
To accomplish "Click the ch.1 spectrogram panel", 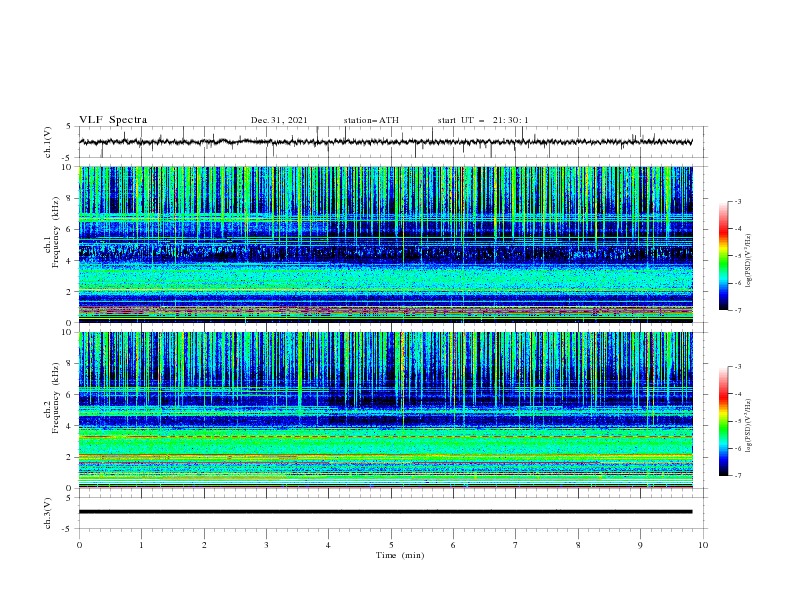I will pyautogui.click(x=385, y=244).
